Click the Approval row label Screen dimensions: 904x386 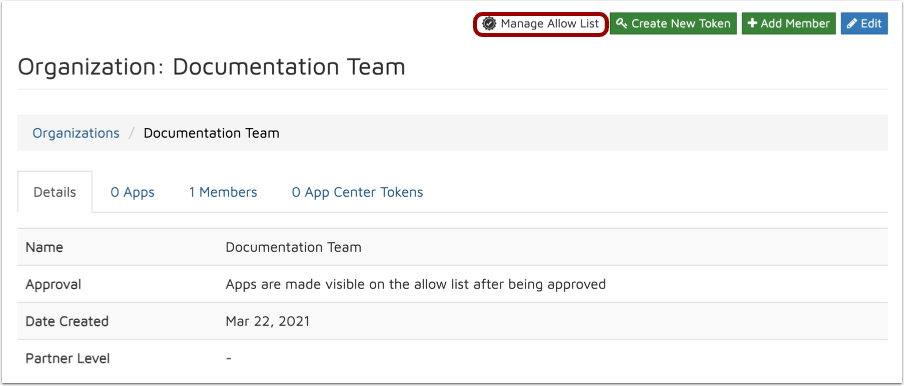pos(54,284)
